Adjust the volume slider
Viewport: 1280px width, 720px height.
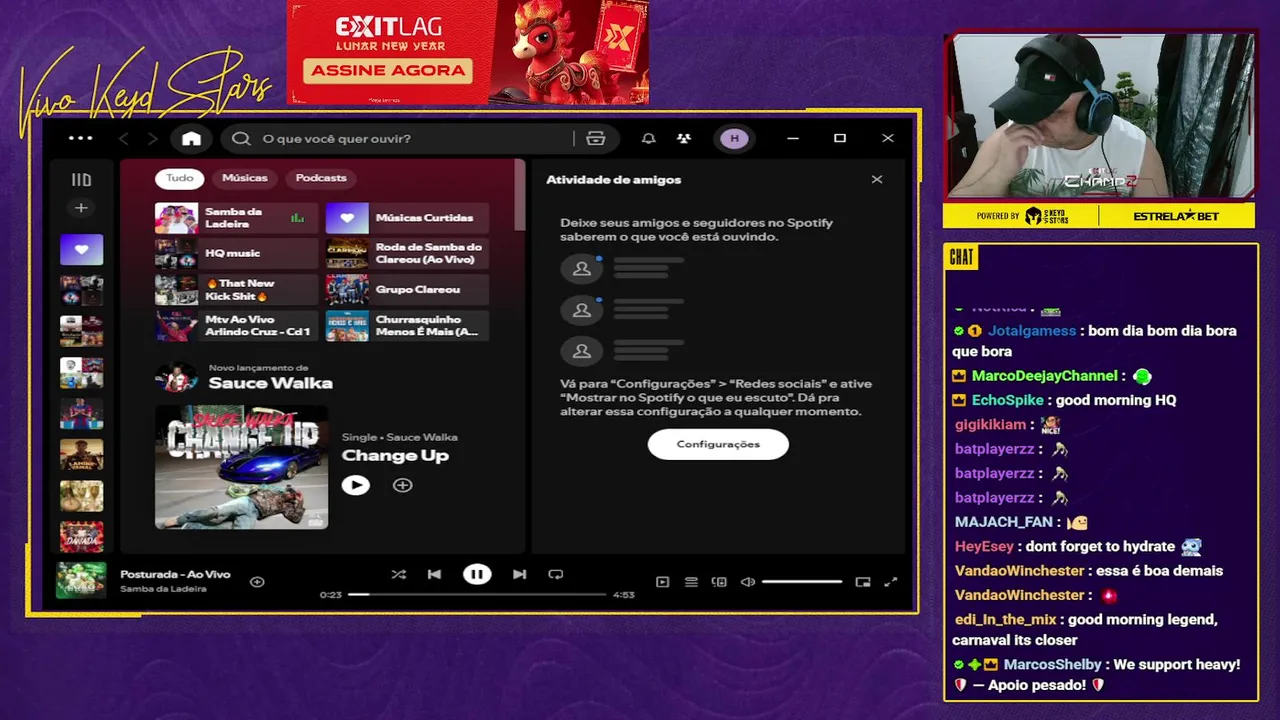tap(802, 582)
